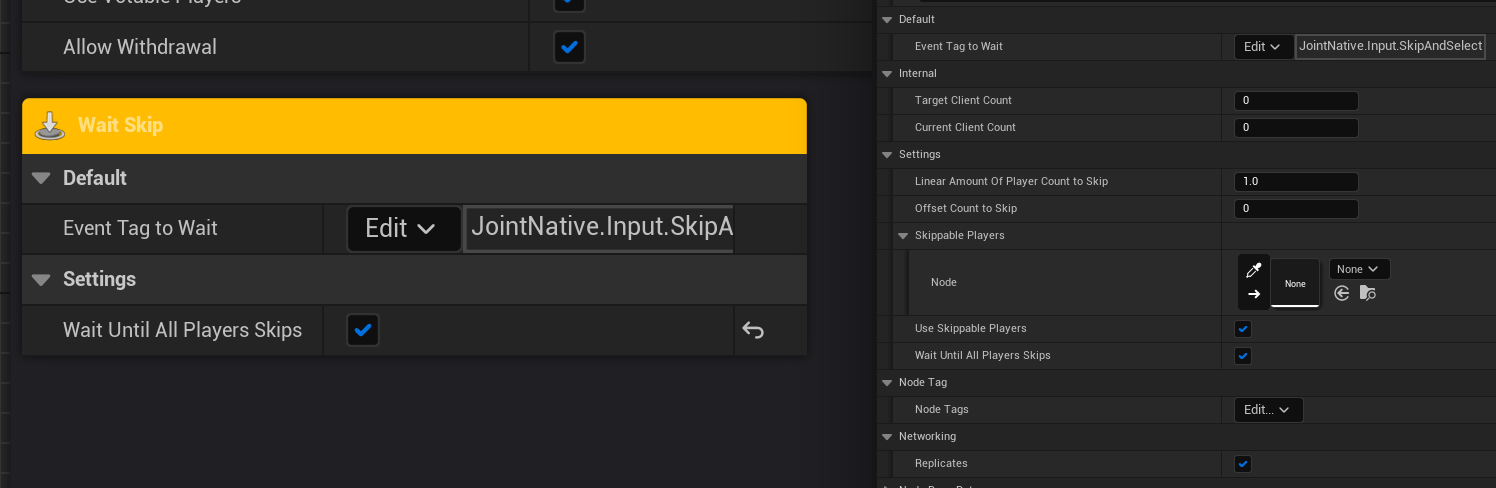The width and height of the screenshot is (1496, 488).
Task: Reset Wait Until All Players Skips to default
Action: pos(753,330)
